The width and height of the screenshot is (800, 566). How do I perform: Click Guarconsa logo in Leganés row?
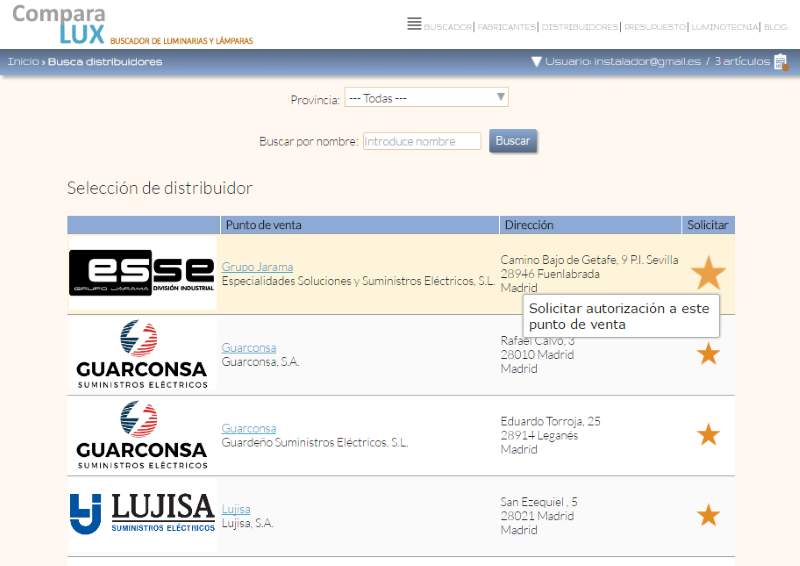(142, 434)
